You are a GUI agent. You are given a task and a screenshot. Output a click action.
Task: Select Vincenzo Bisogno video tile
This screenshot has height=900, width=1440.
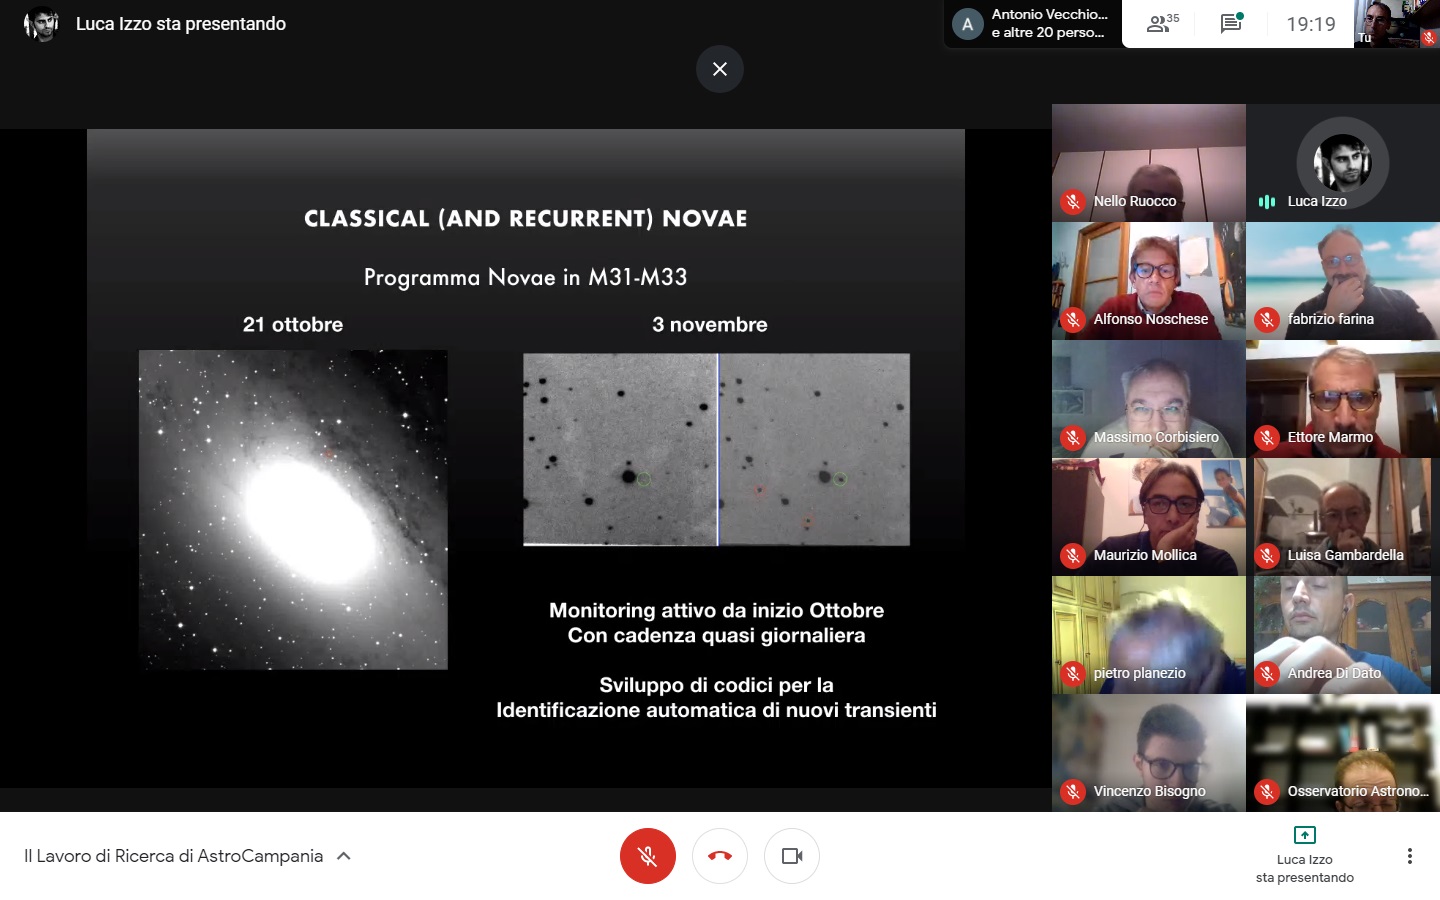[1149, 753]
